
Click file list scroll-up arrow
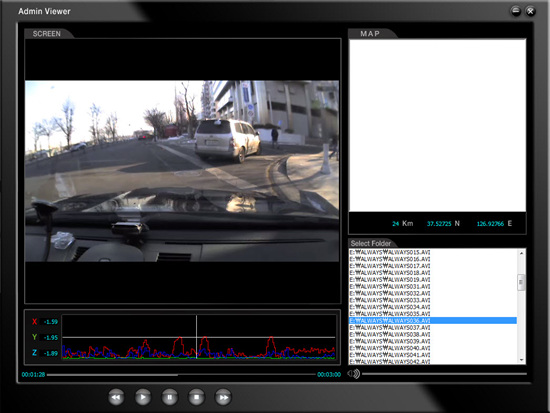pyautogui.click(x=521, y=253)
